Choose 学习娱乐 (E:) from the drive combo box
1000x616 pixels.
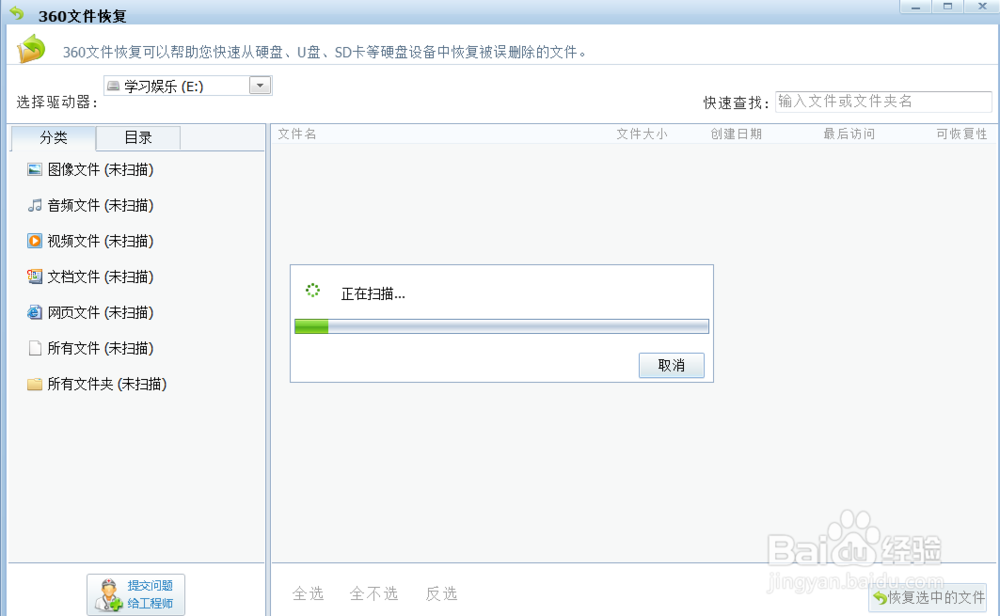tap(175, 85)
